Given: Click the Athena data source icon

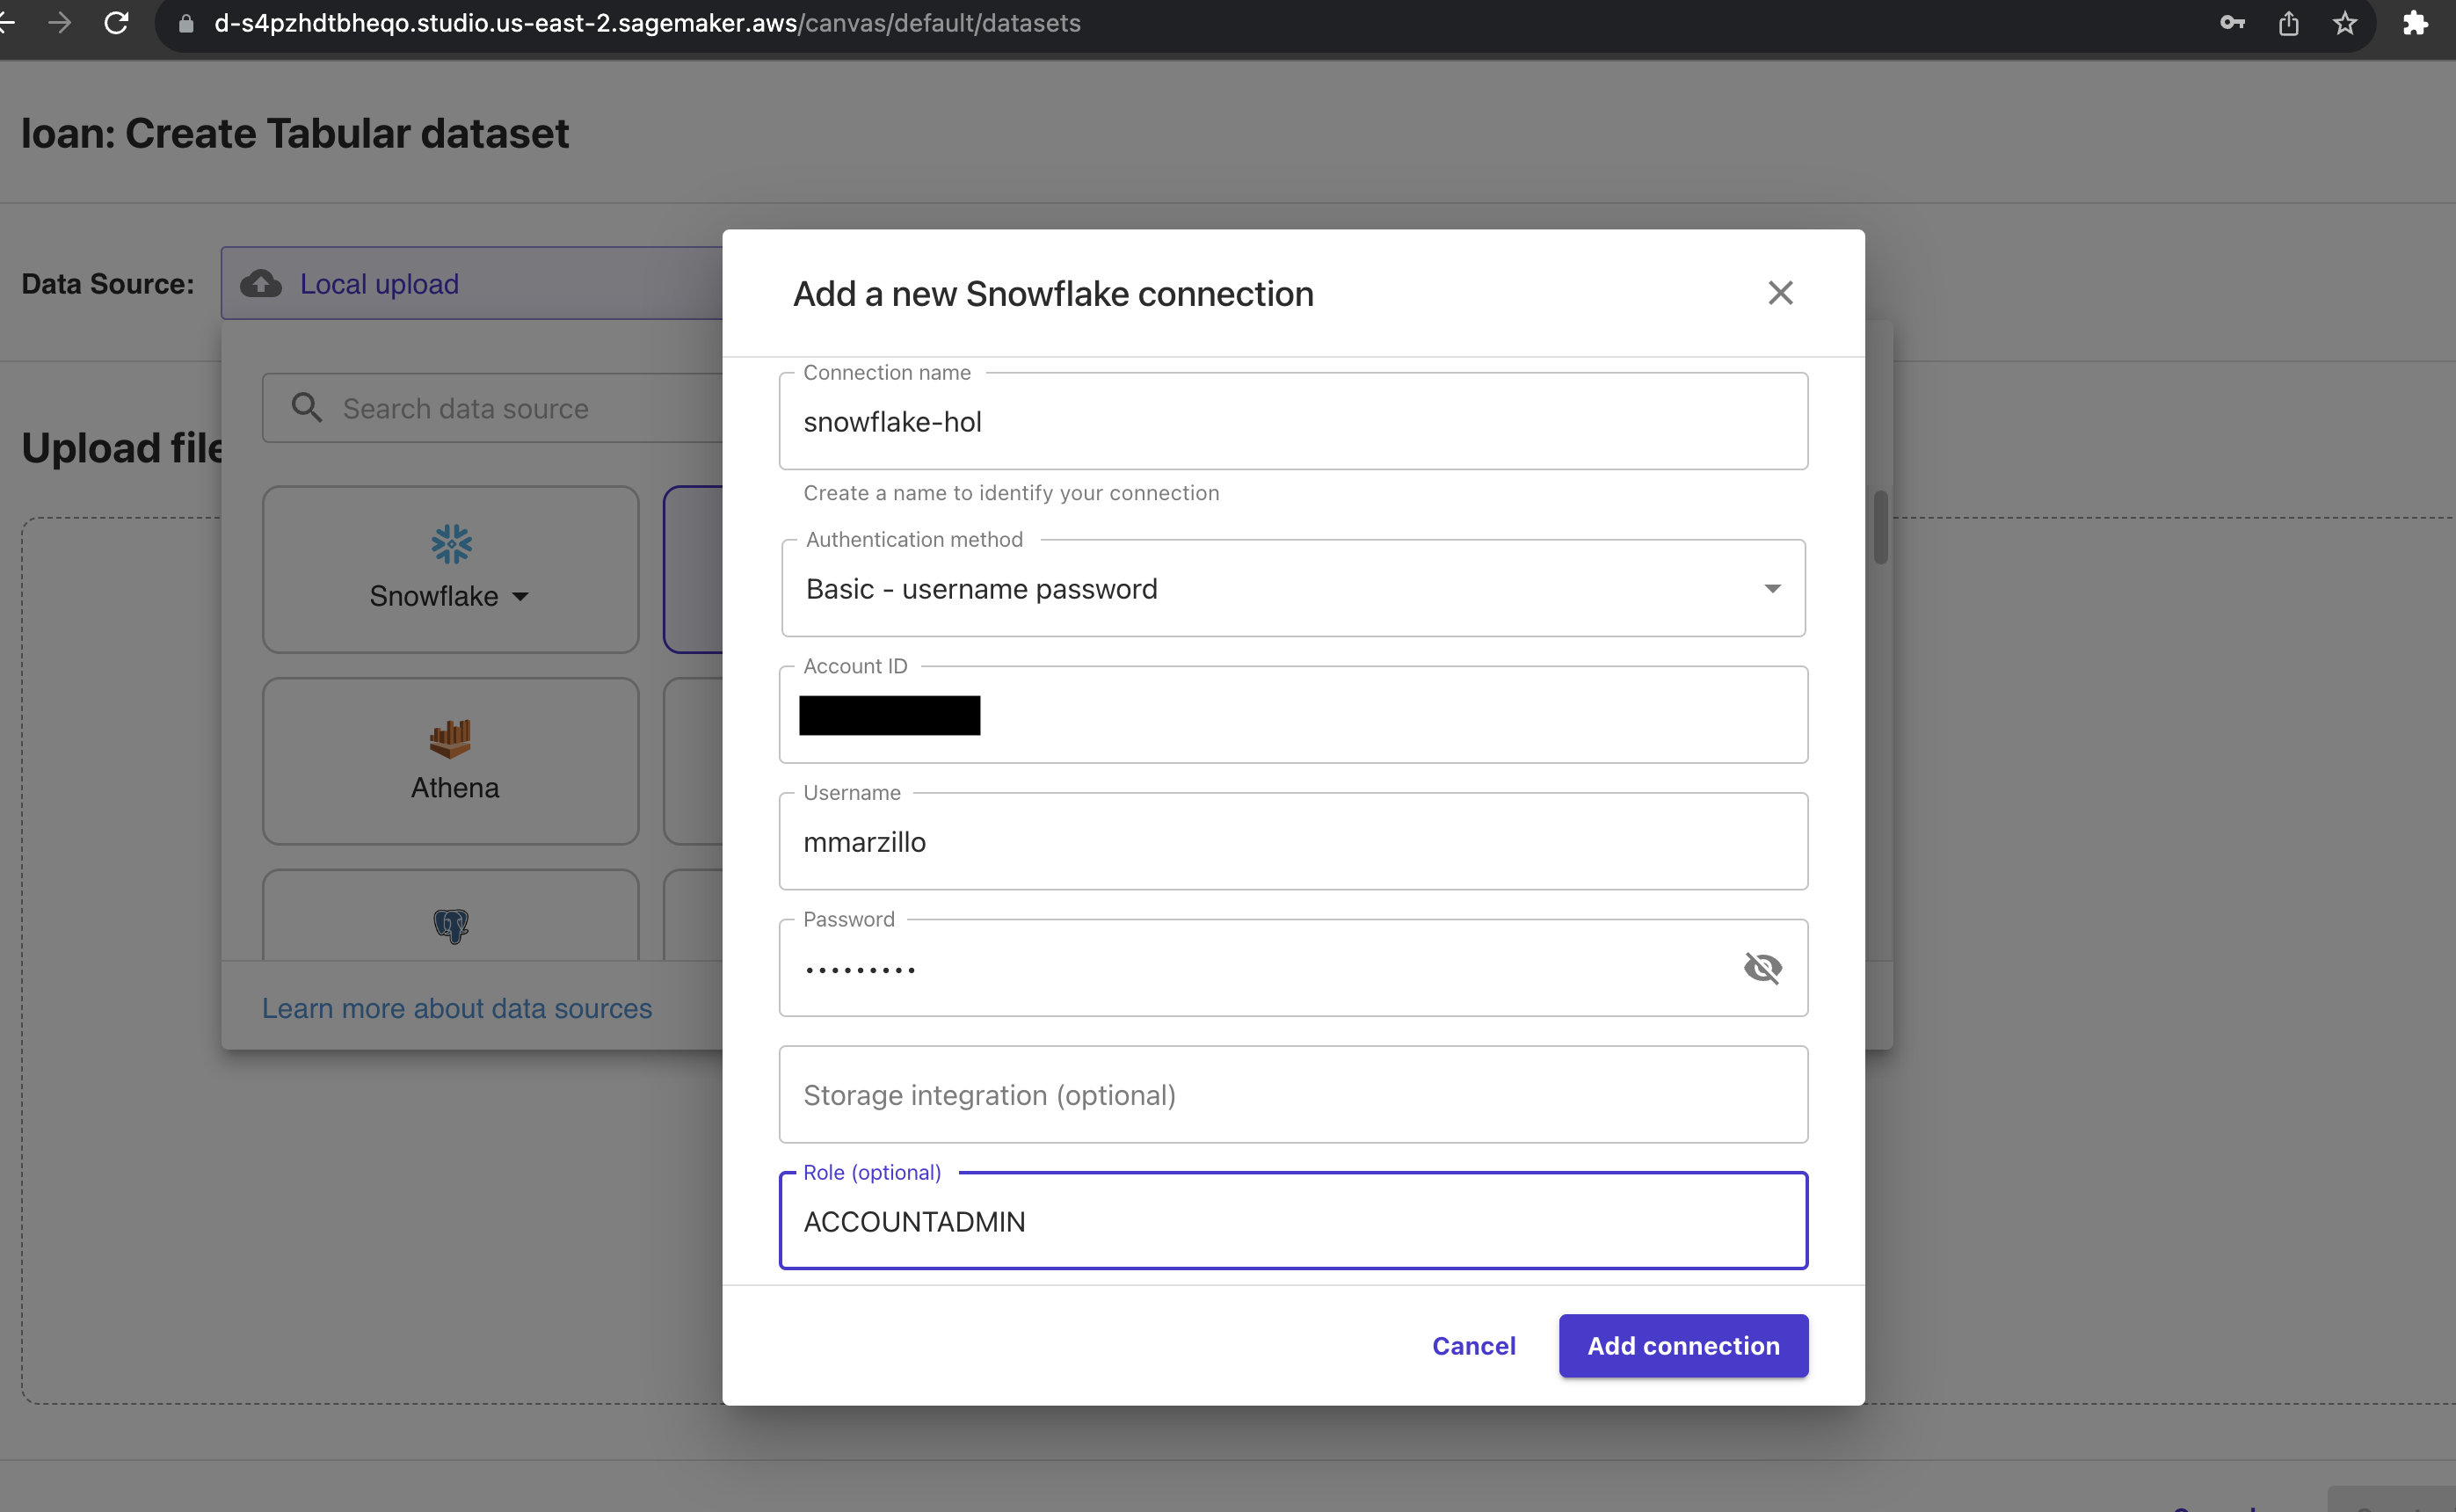Looking at the screenshot, I should point(450,738).
